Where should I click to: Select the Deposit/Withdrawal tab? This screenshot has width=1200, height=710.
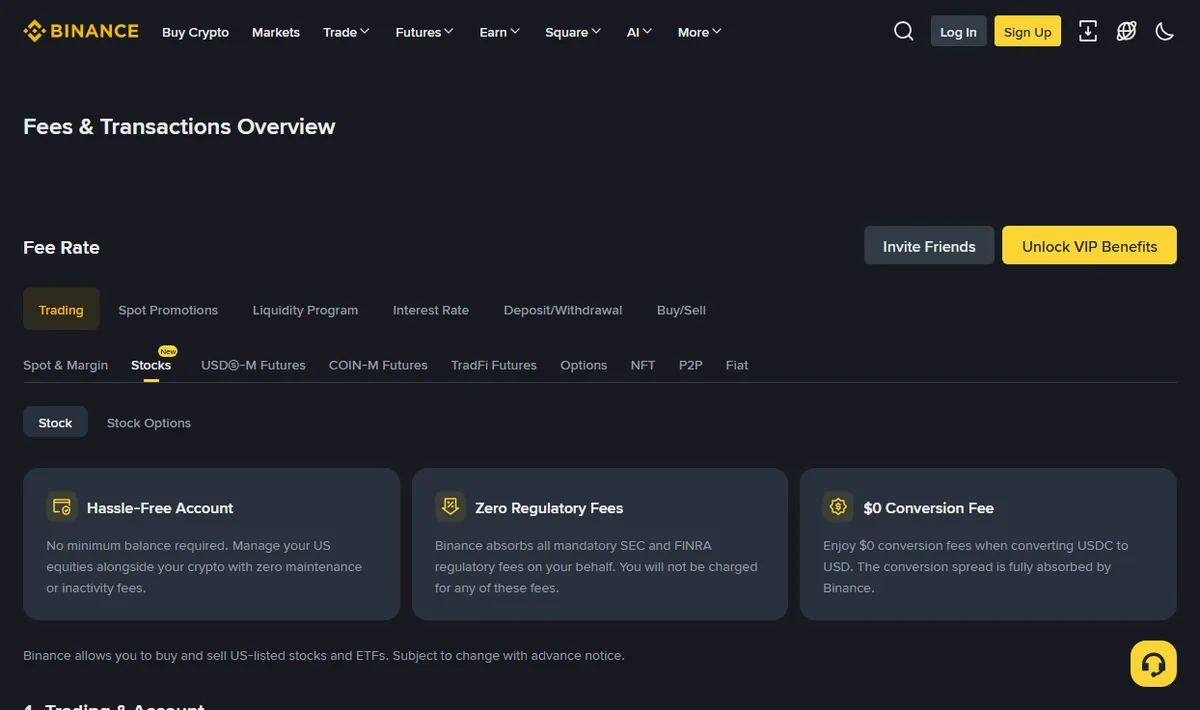563,310
